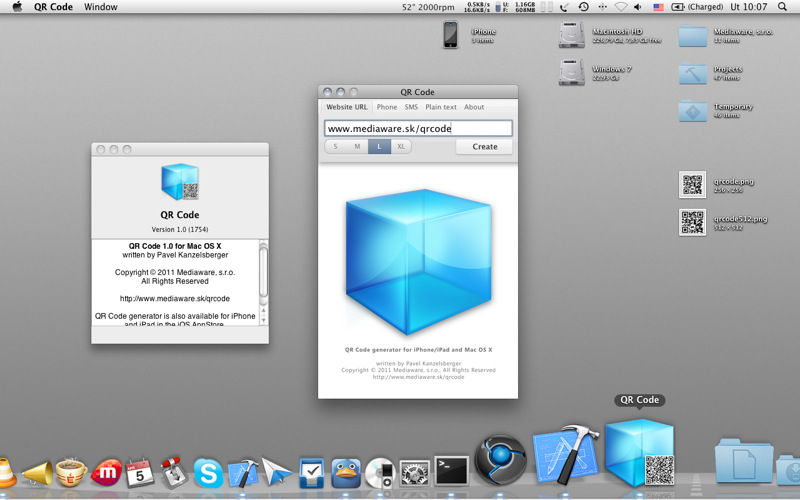Open the yellow megaphone app in the Dock

[x=38, y=473]
